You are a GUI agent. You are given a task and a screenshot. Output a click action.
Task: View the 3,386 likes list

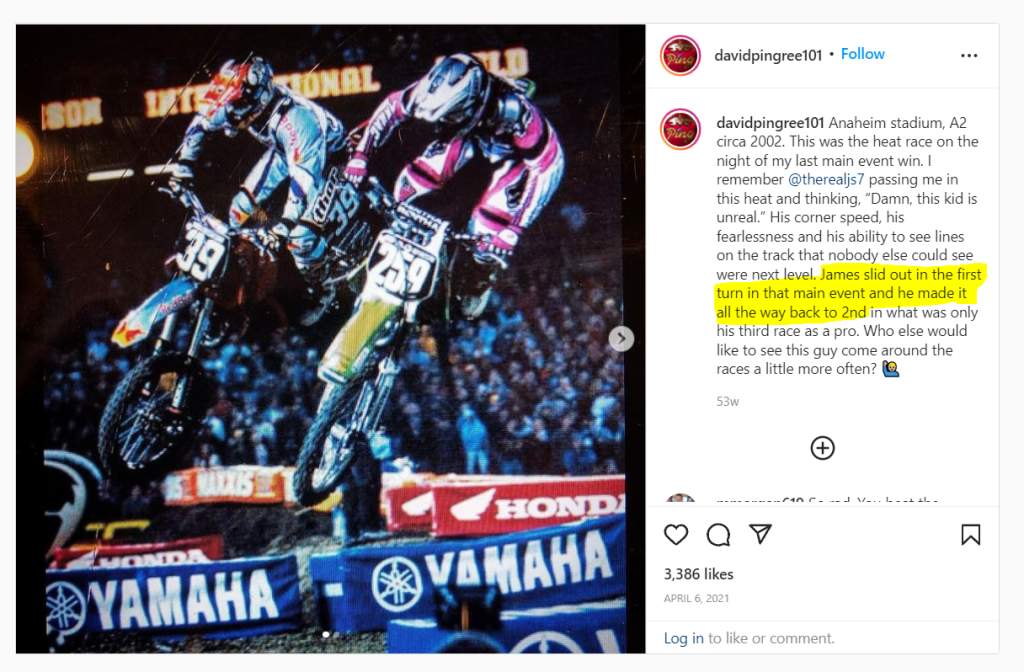coord(698,574)
